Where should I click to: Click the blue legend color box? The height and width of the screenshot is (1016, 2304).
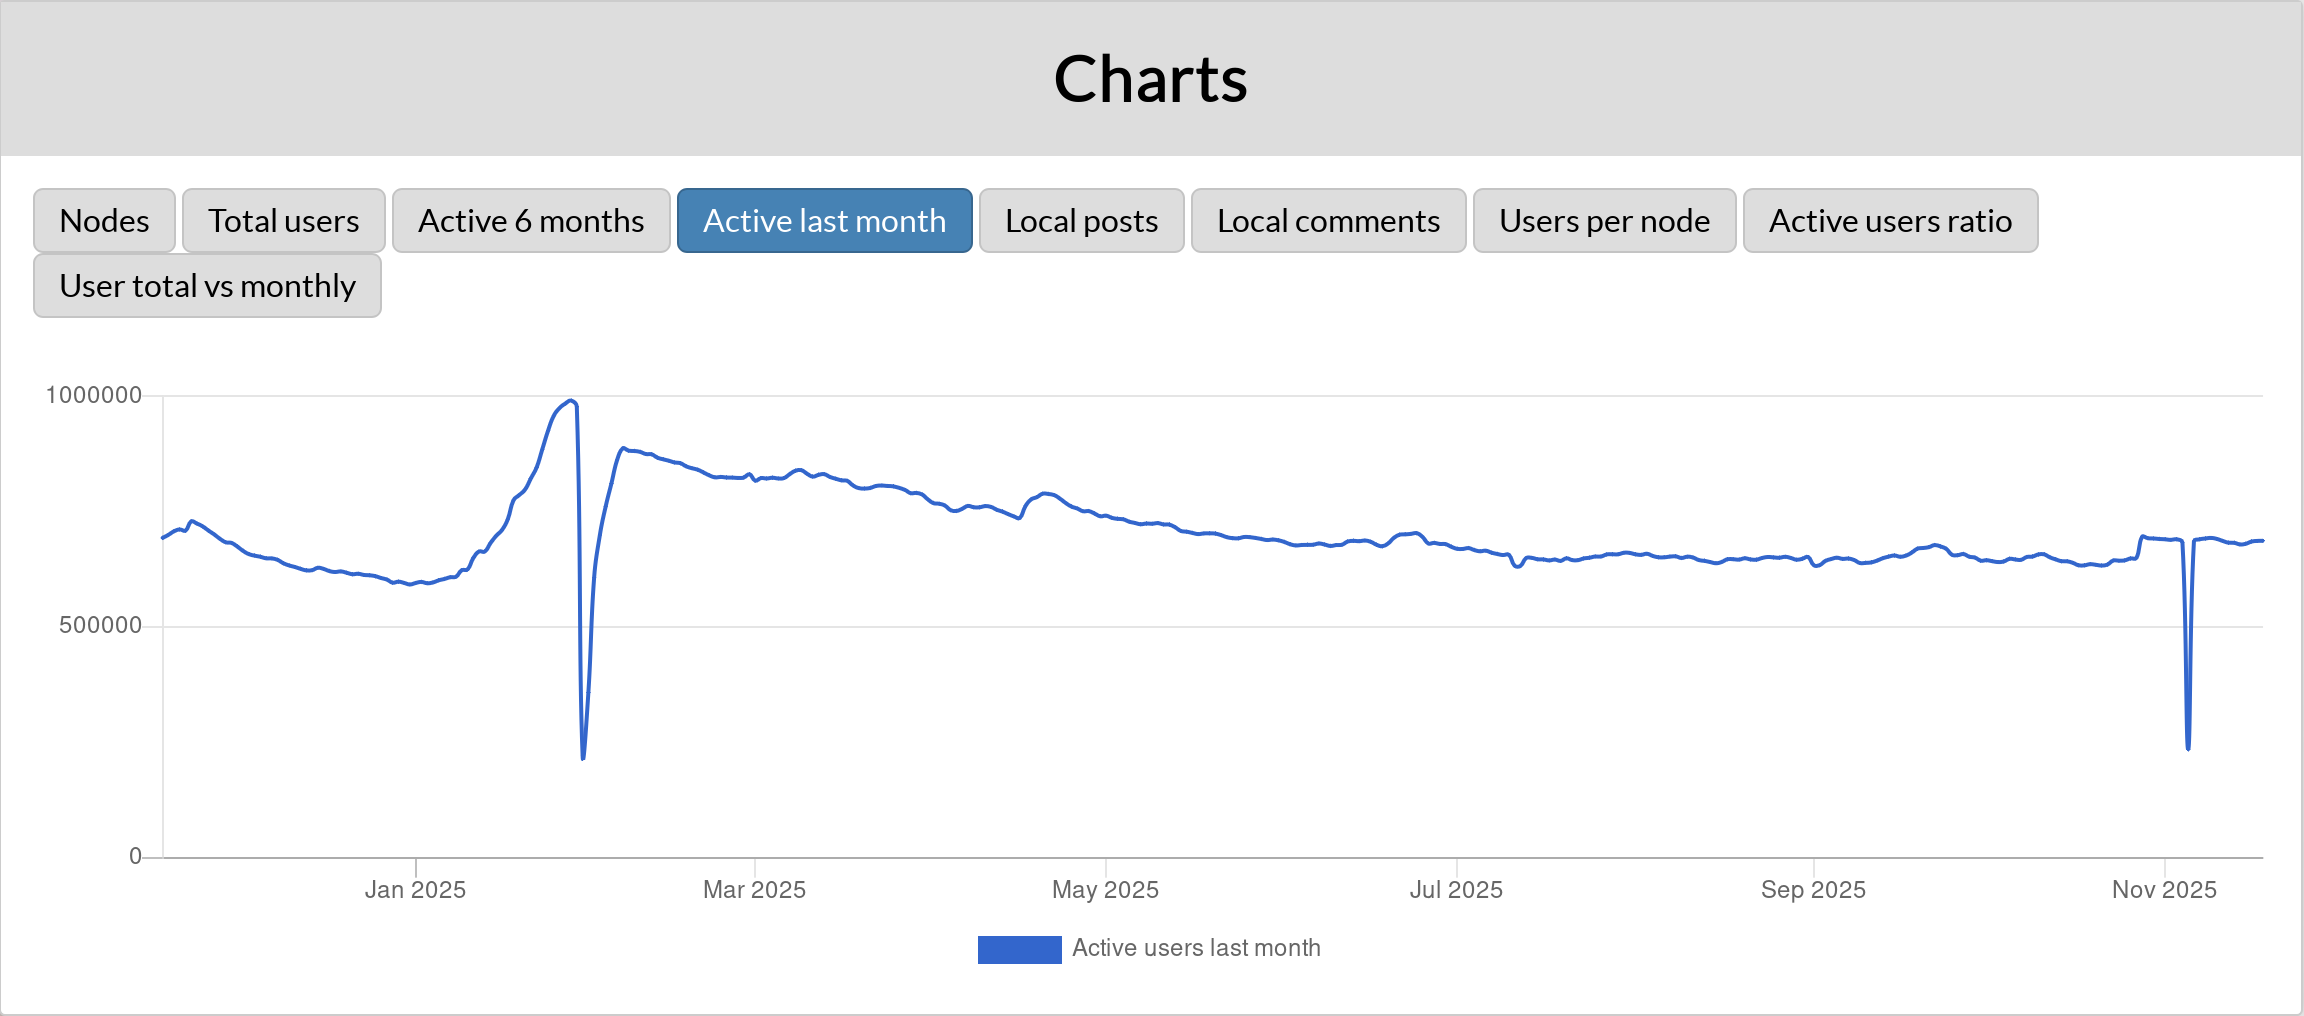[1019, 949]
